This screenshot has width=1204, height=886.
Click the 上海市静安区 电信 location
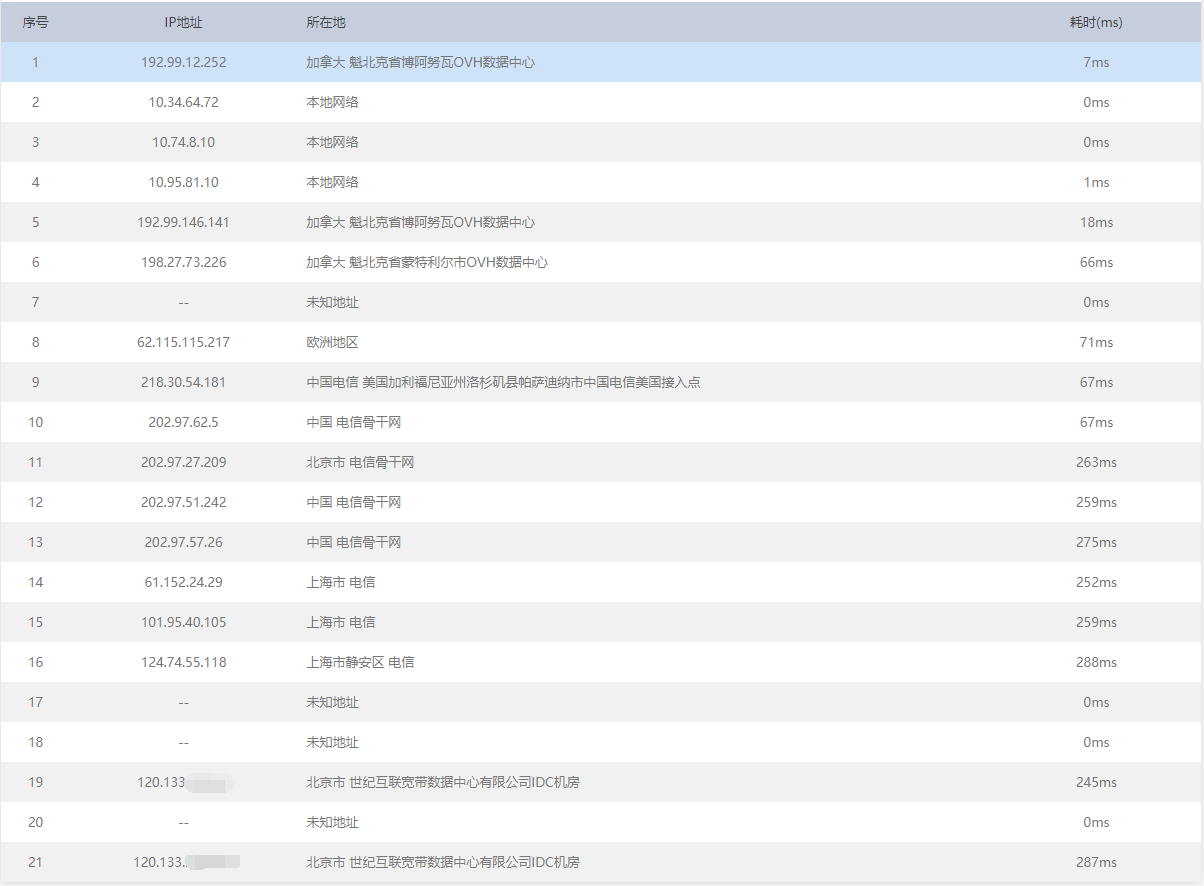pos(360,662)
